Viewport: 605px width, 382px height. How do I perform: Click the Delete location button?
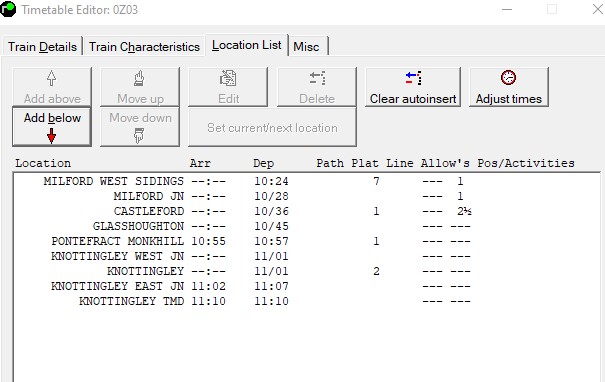tap(317, 87)
